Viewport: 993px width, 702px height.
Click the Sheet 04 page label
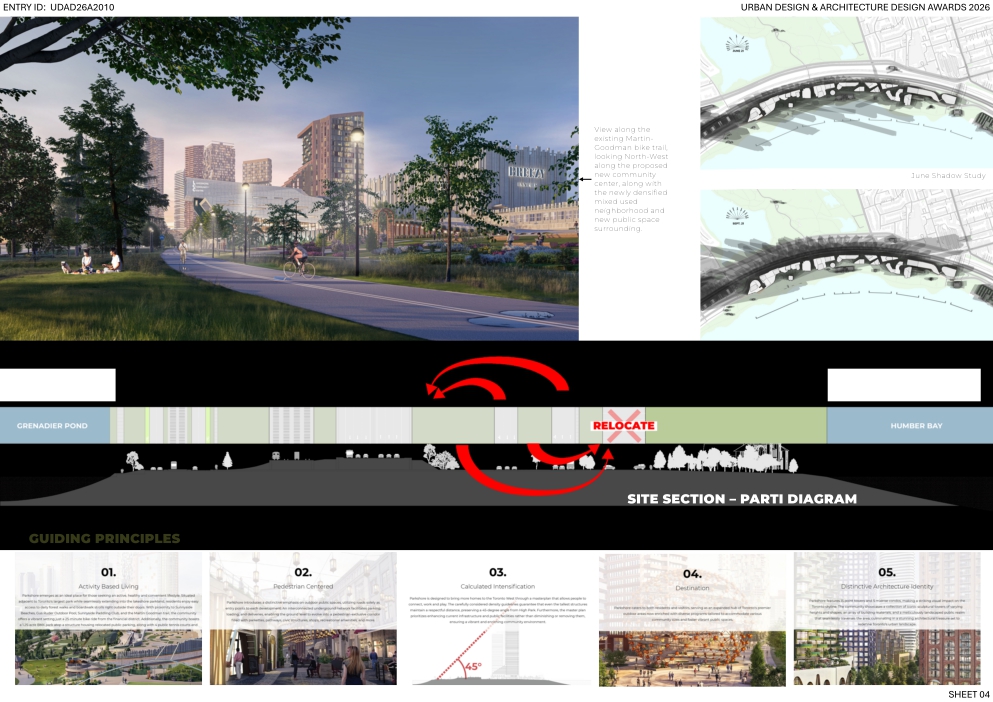(968, 694)
